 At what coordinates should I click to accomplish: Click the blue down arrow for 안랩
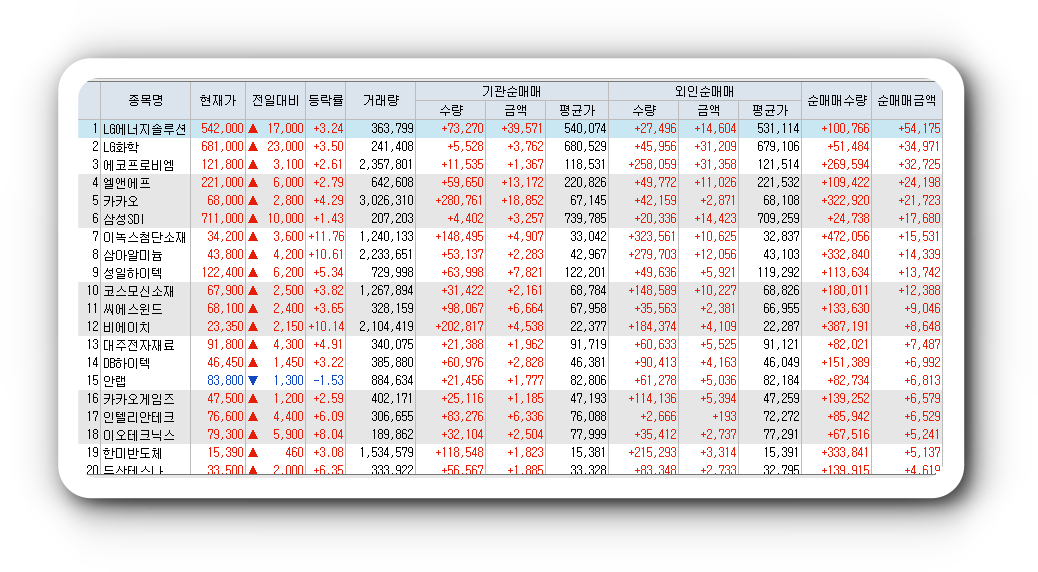click(x=253, y=381)
